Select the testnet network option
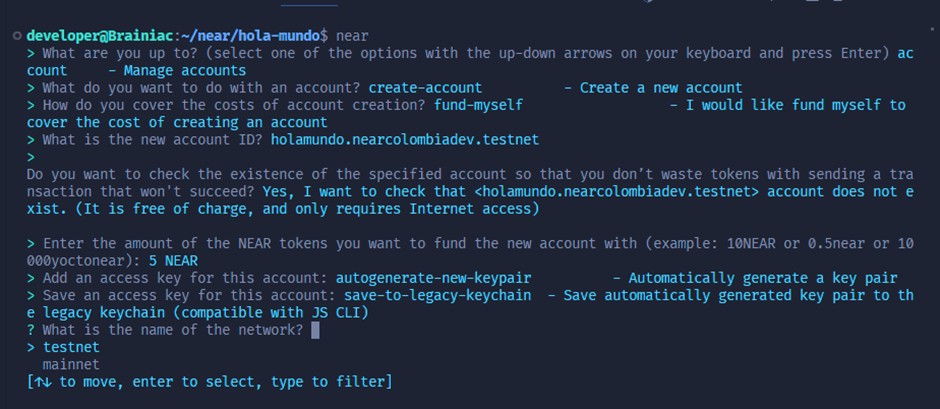 (71, 347)
